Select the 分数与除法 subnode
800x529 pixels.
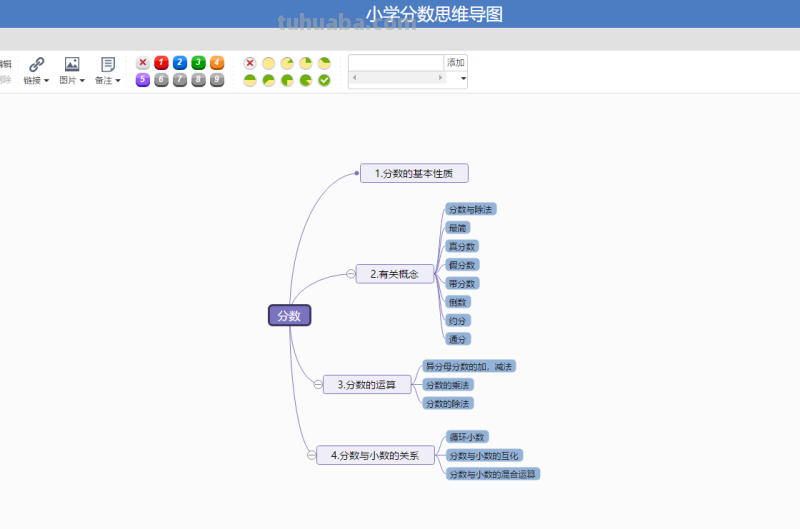tap(470, 209)
